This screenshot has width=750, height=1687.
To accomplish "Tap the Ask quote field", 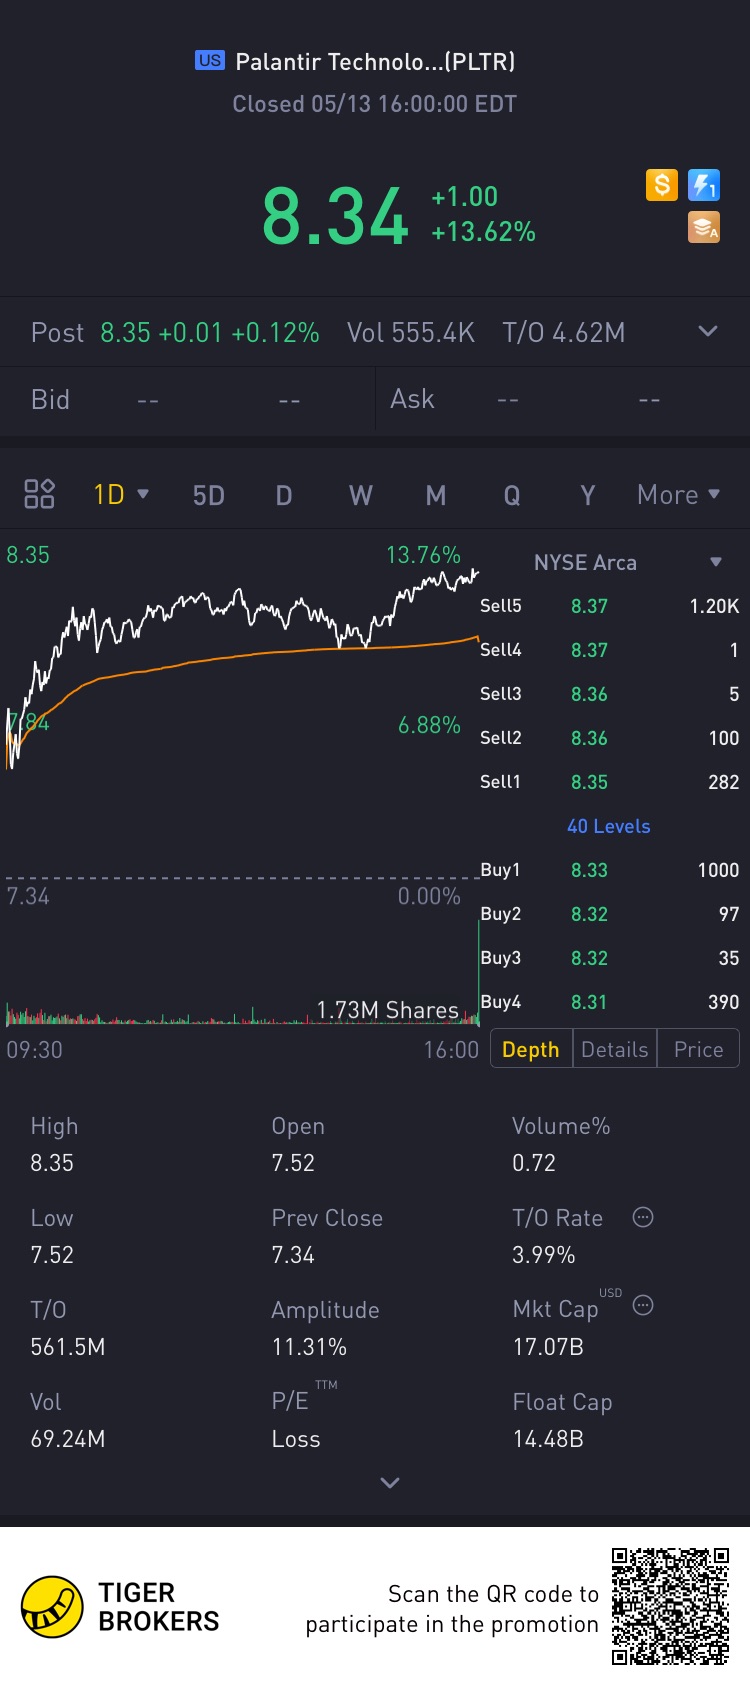I will click(x=563, y=400).
